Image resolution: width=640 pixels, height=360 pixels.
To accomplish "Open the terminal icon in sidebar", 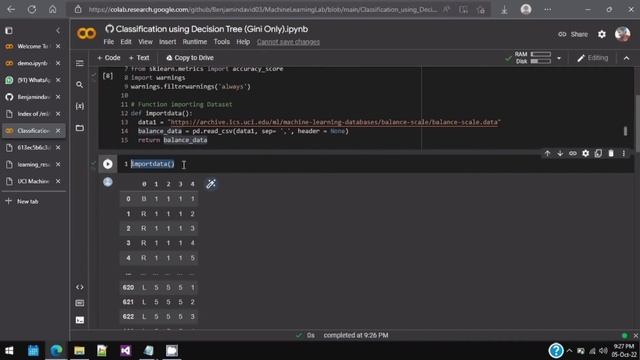I will click(x=80, y=320).
